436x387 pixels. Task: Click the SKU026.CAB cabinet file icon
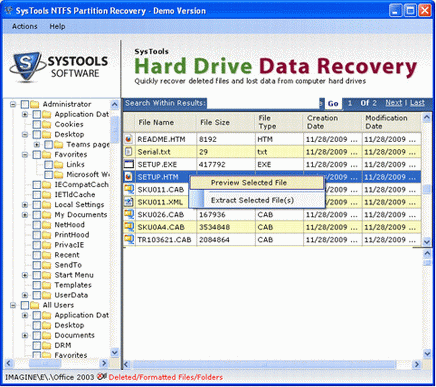tap(128, 214)
